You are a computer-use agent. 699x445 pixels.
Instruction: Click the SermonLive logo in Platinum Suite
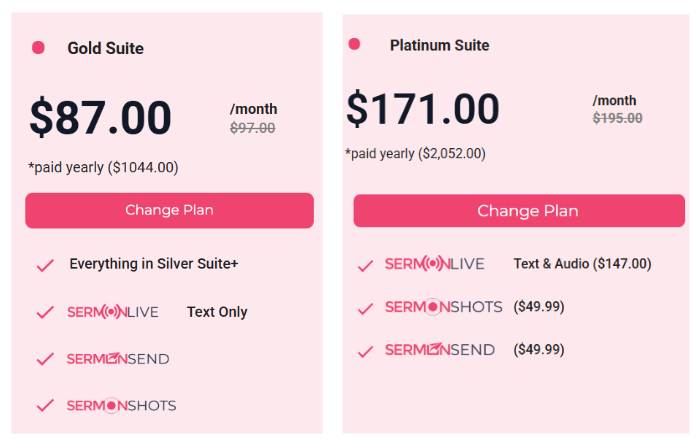435,264
